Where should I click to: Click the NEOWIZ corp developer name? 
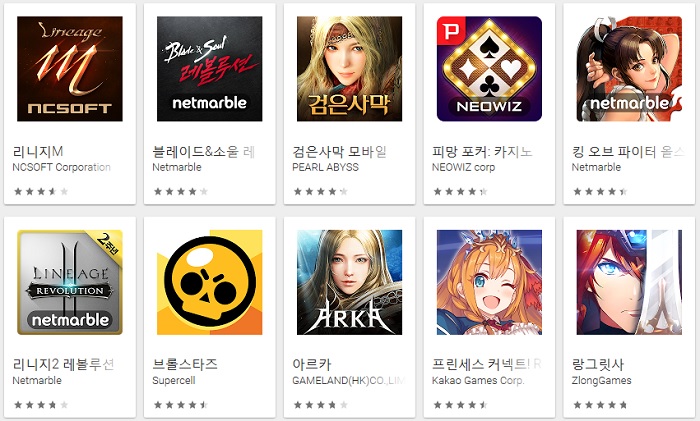[463, 167]
